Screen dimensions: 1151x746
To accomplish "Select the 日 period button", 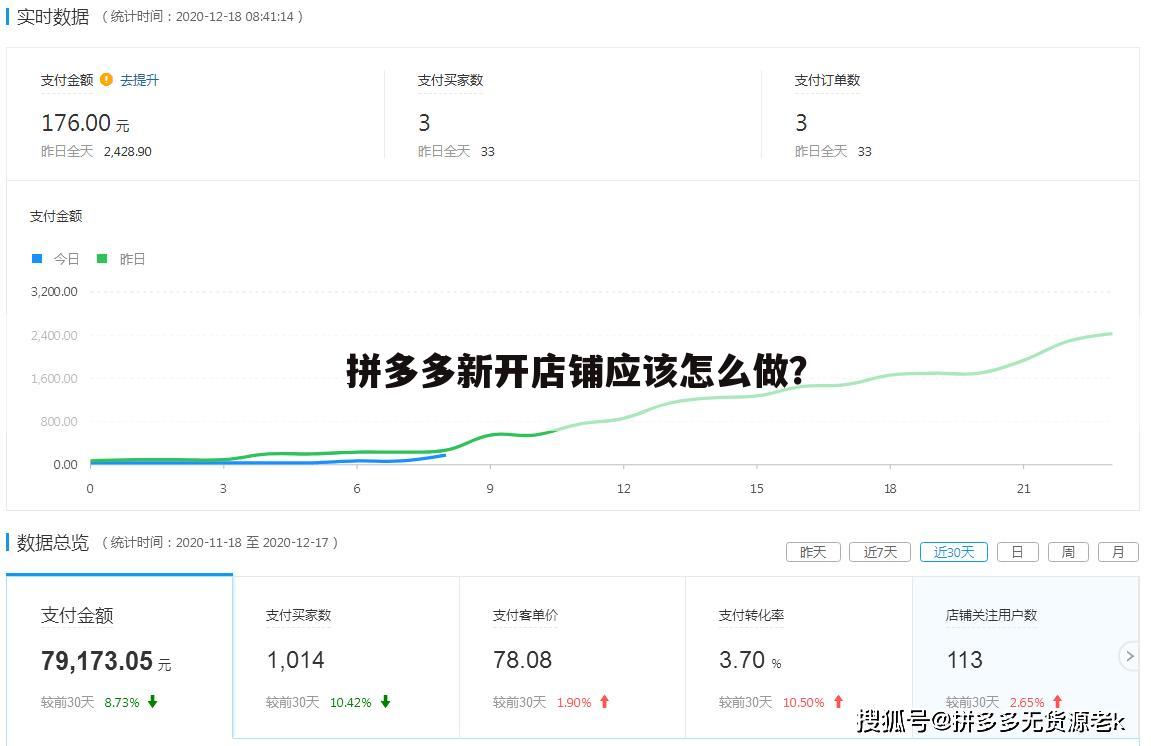I will [1017, 552].
